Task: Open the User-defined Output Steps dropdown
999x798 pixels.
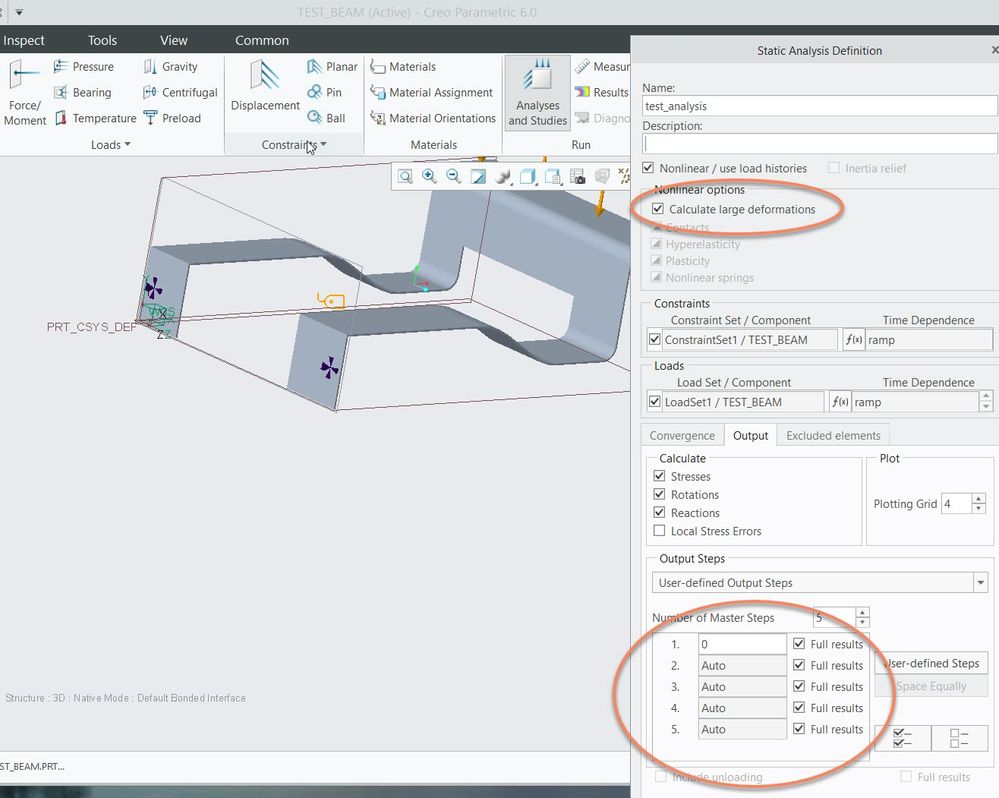Action: [820, 583]
